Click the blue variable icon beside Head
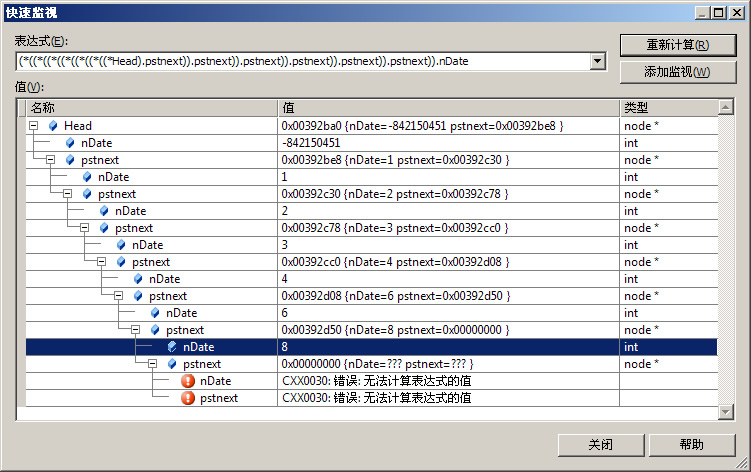The image size is (751, 472). 52,126
